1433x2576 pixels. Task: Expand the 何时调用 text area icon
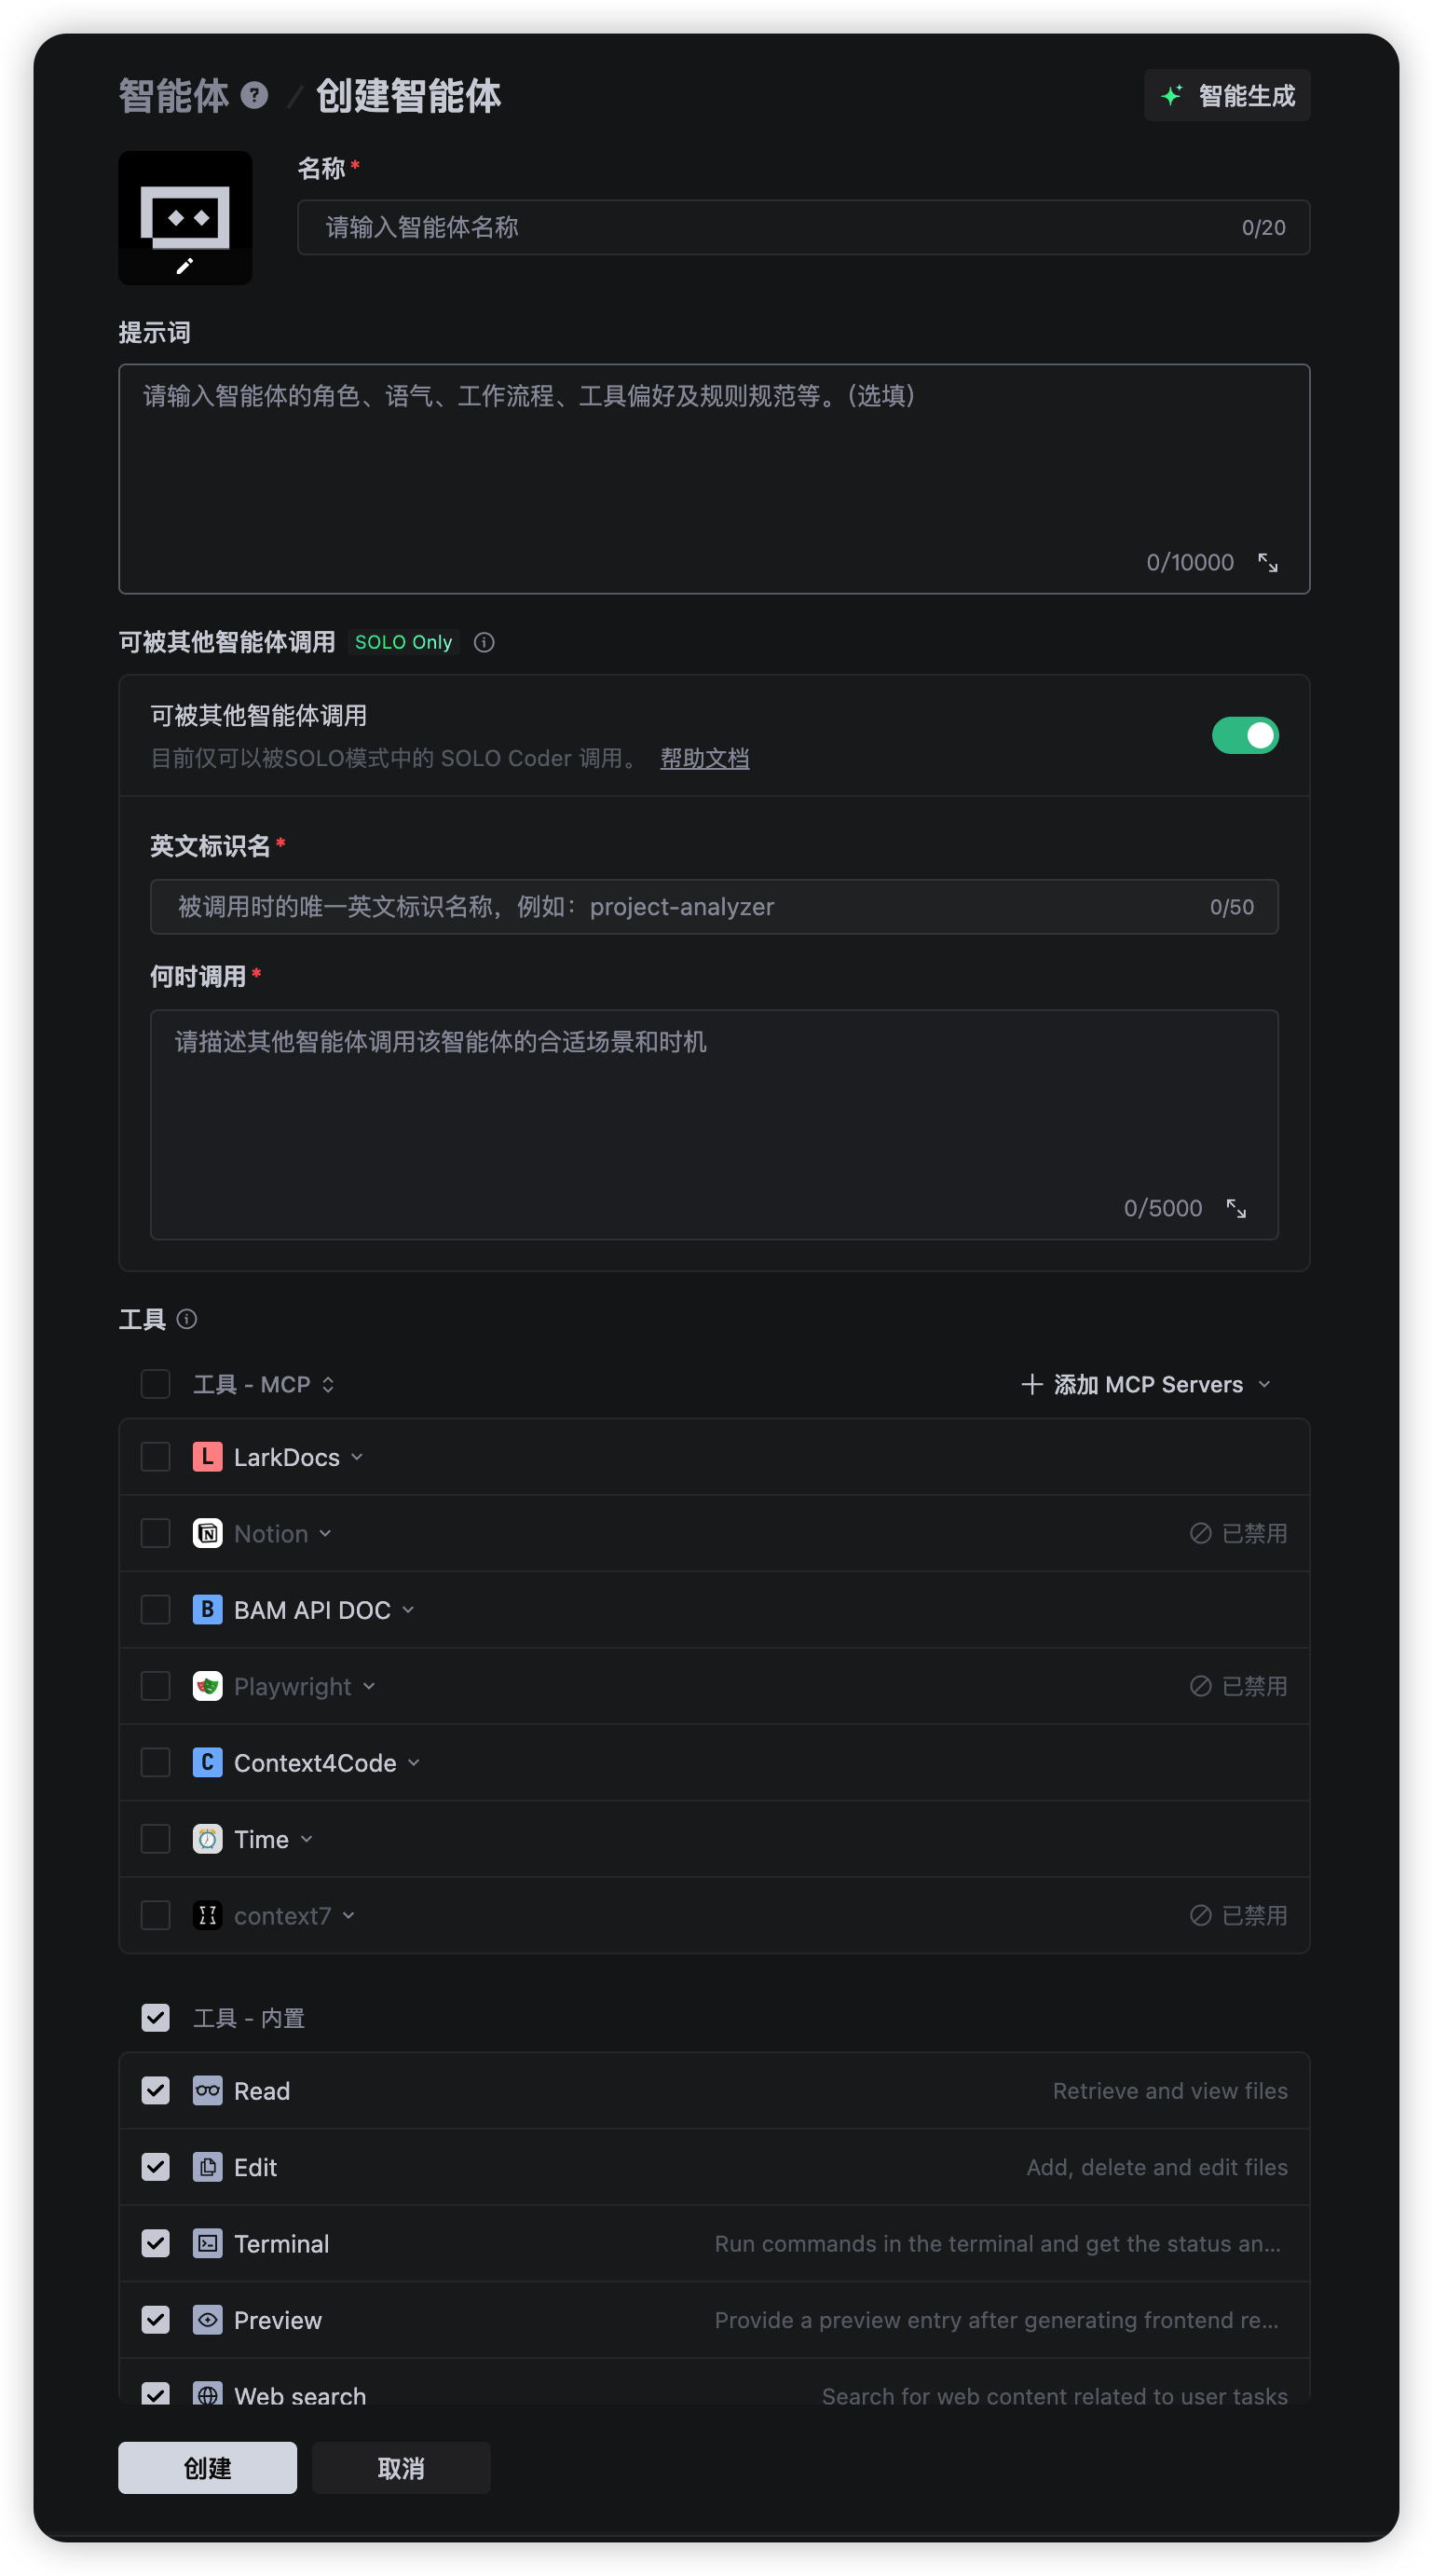click(1236, 1208)
